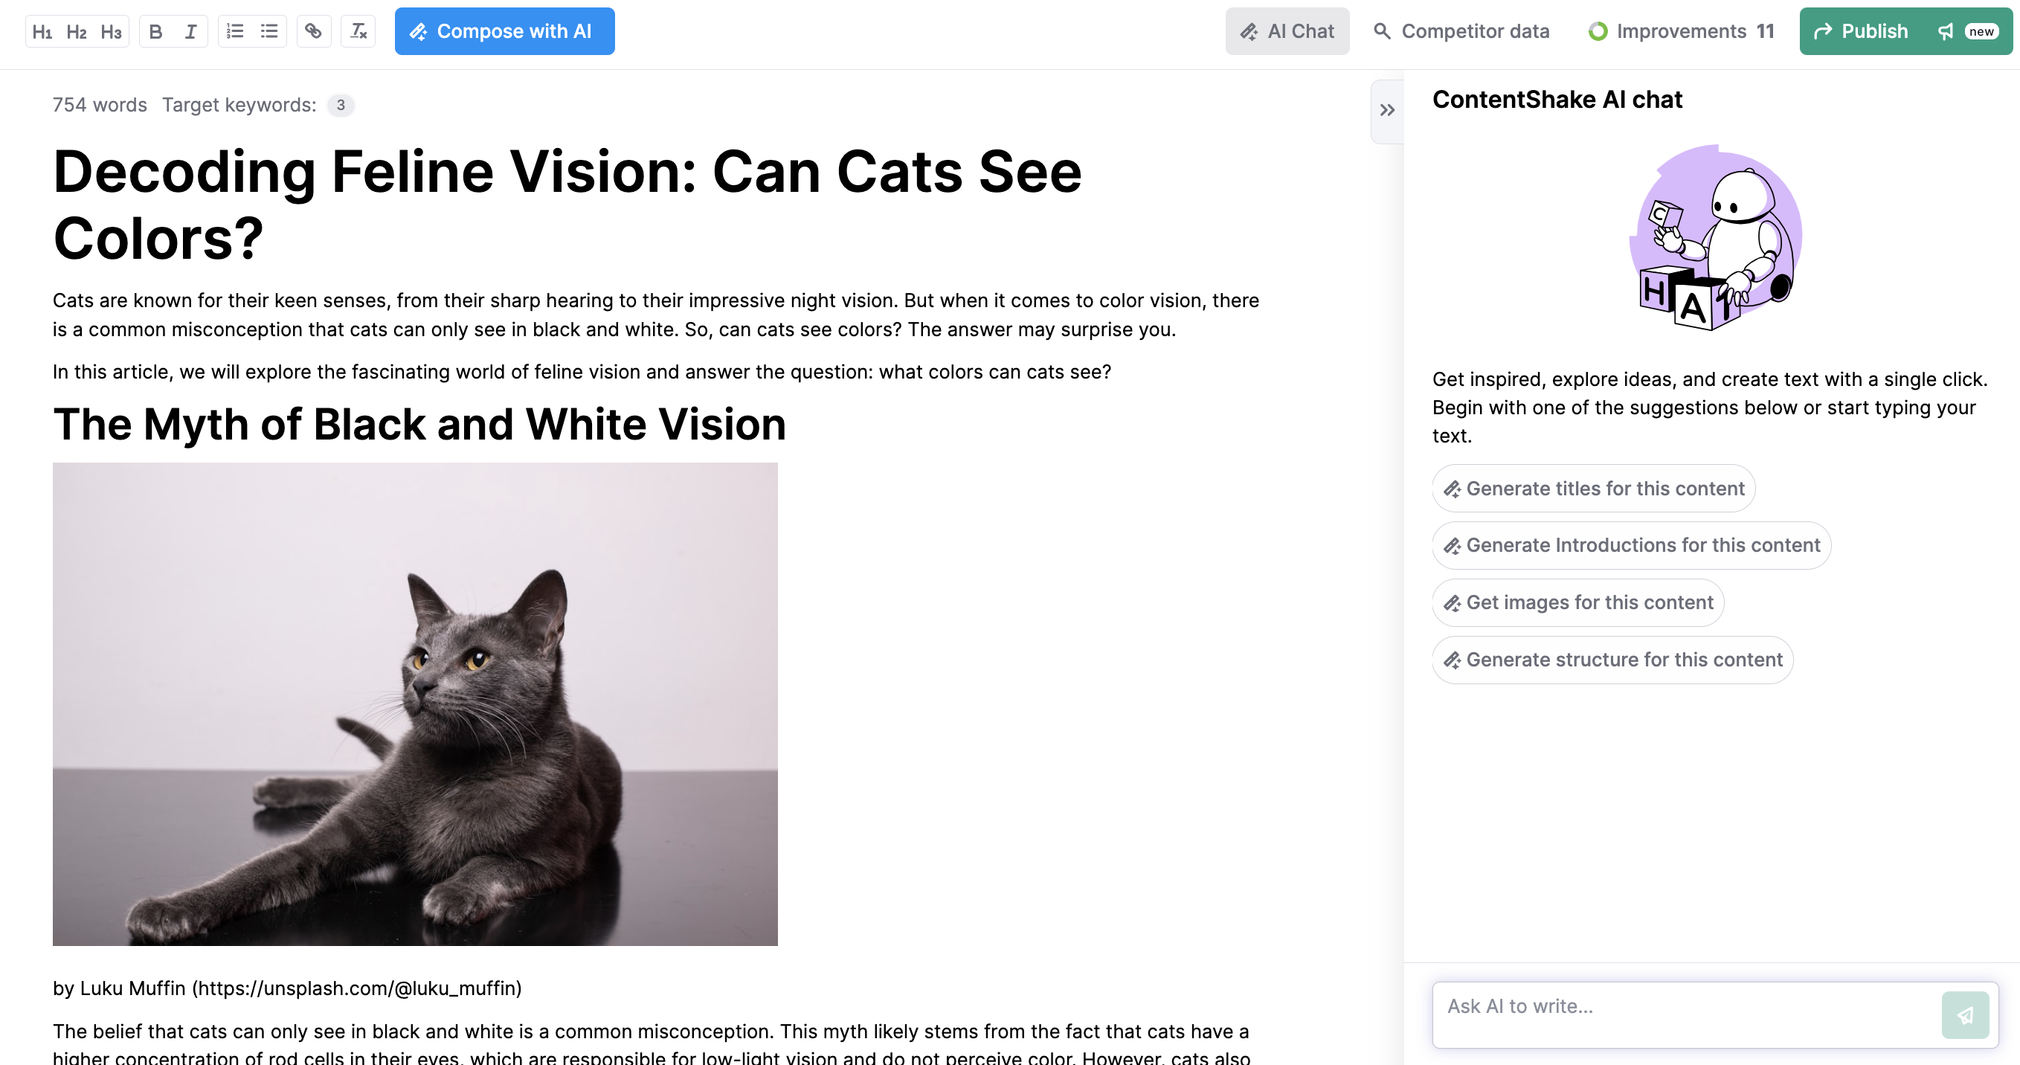2020x1065 pixels.
Task: Collapse the ContentShake AI chat panel
Action: pos(1387,111)
